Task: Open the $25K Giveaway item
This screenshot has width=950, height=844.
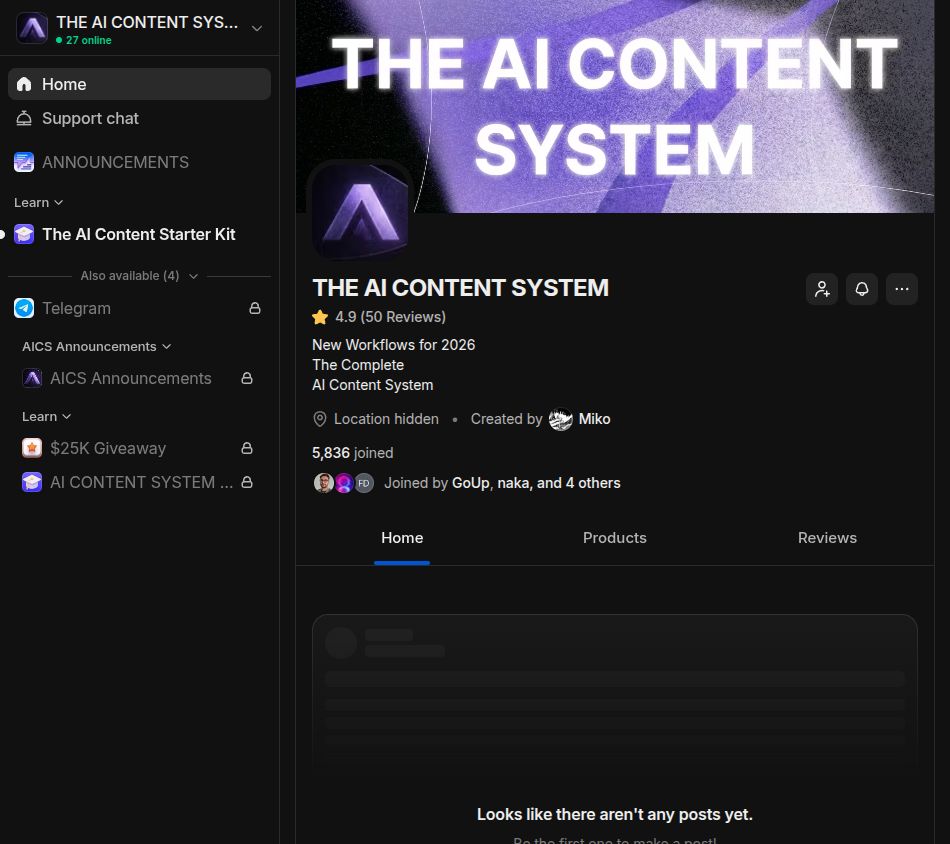Action: point(139,448)
